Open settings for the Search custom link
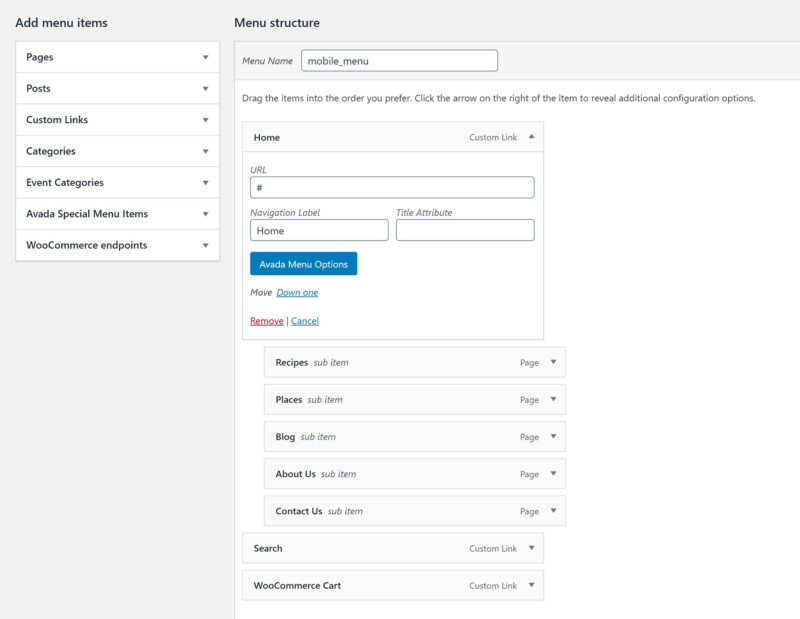This screenshot has width=800, height=619. click(x=531, y=548)
